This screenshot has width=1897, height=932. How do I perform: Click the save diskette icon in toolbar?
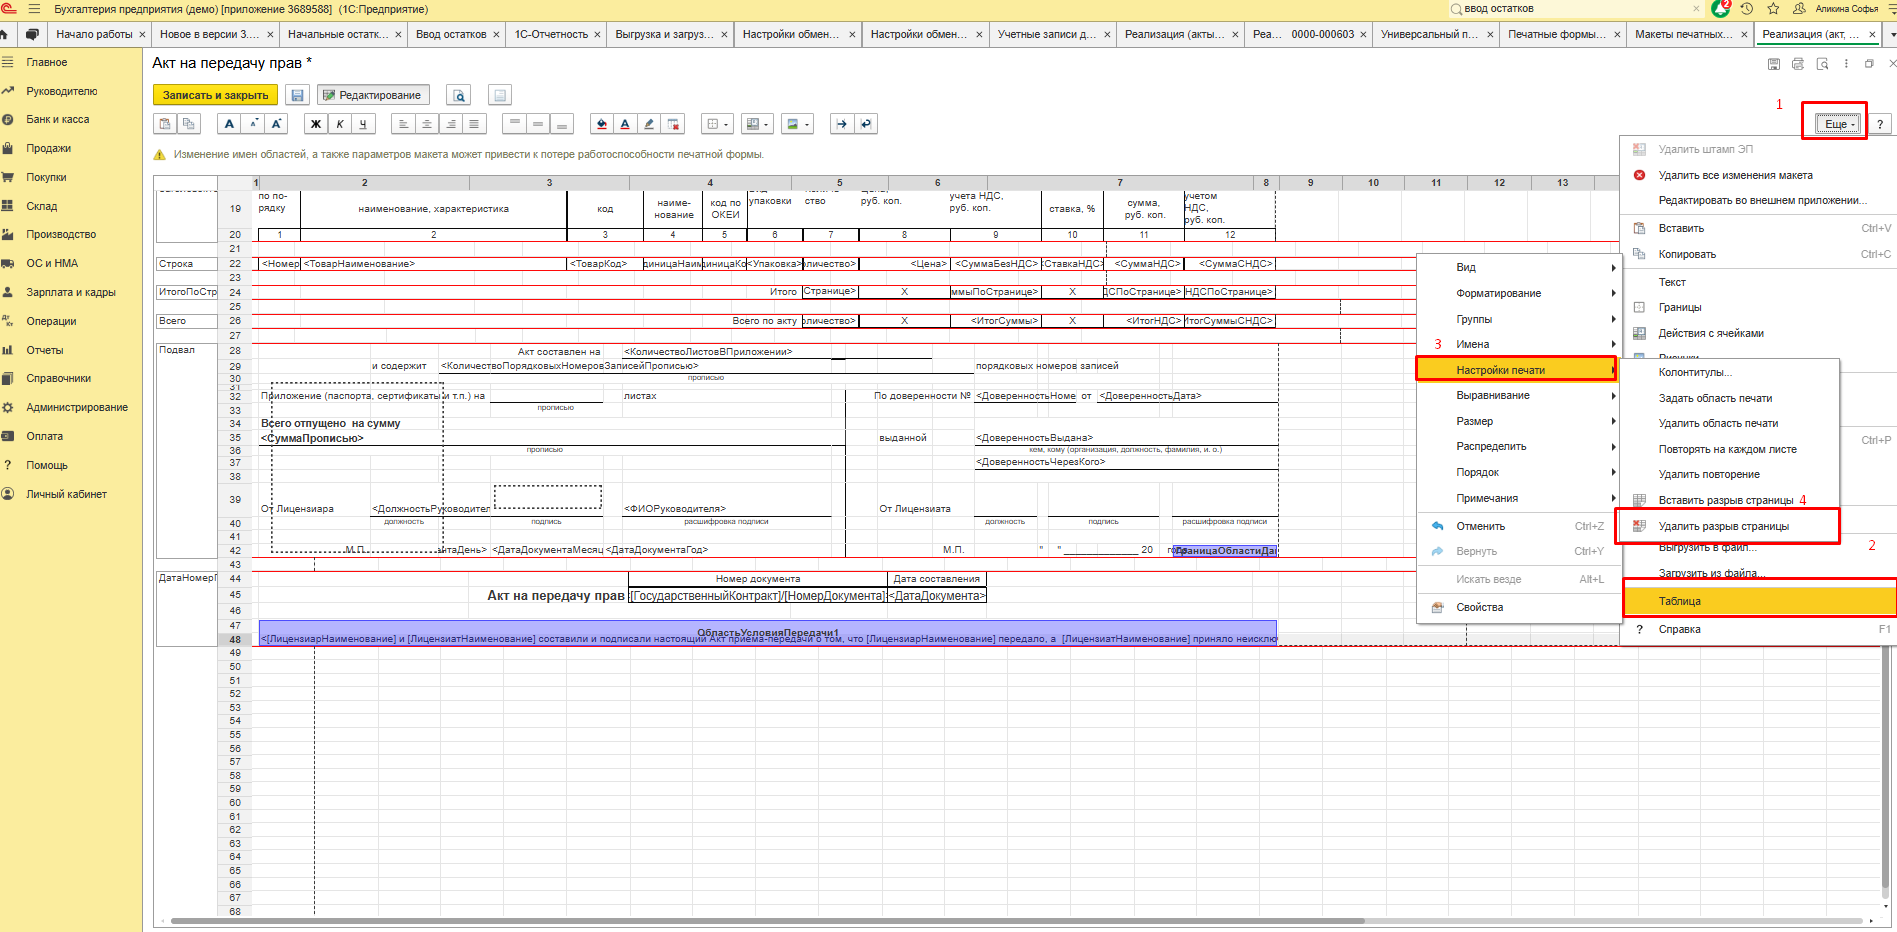click(297, 95)
